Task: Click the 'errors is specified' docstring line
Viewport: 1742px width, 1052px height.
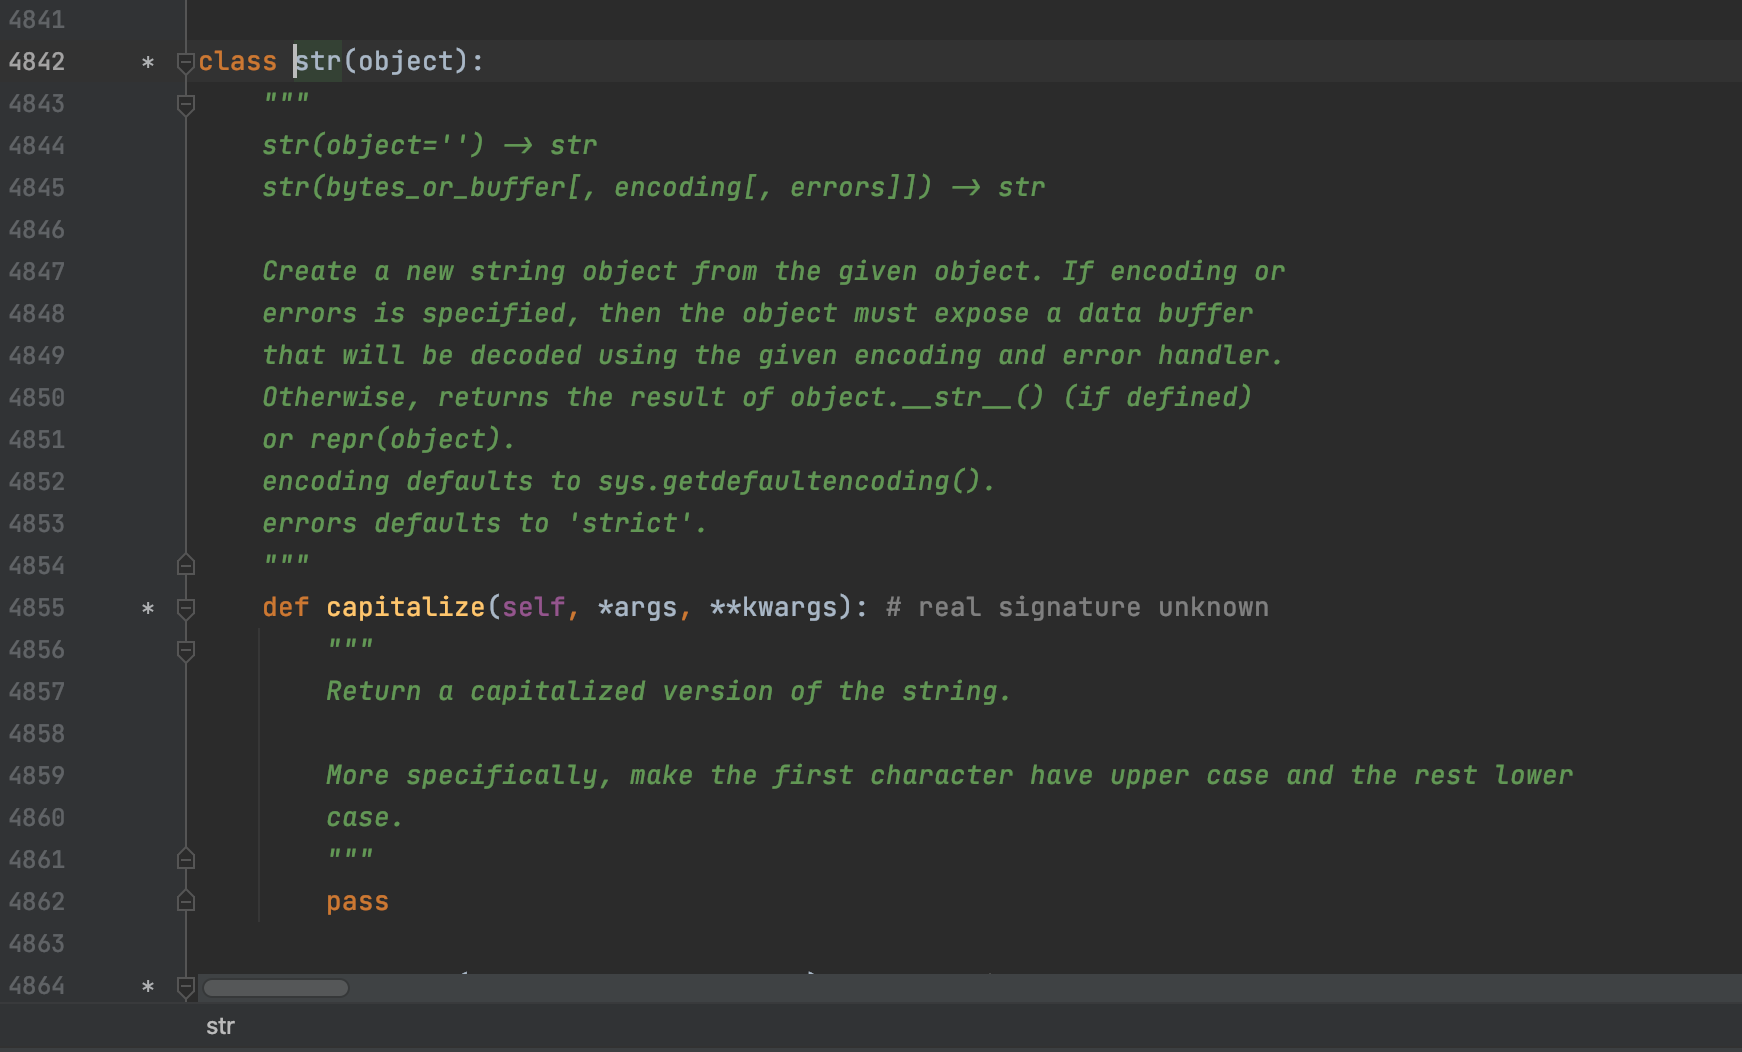Action: click(x=758, y=313)
